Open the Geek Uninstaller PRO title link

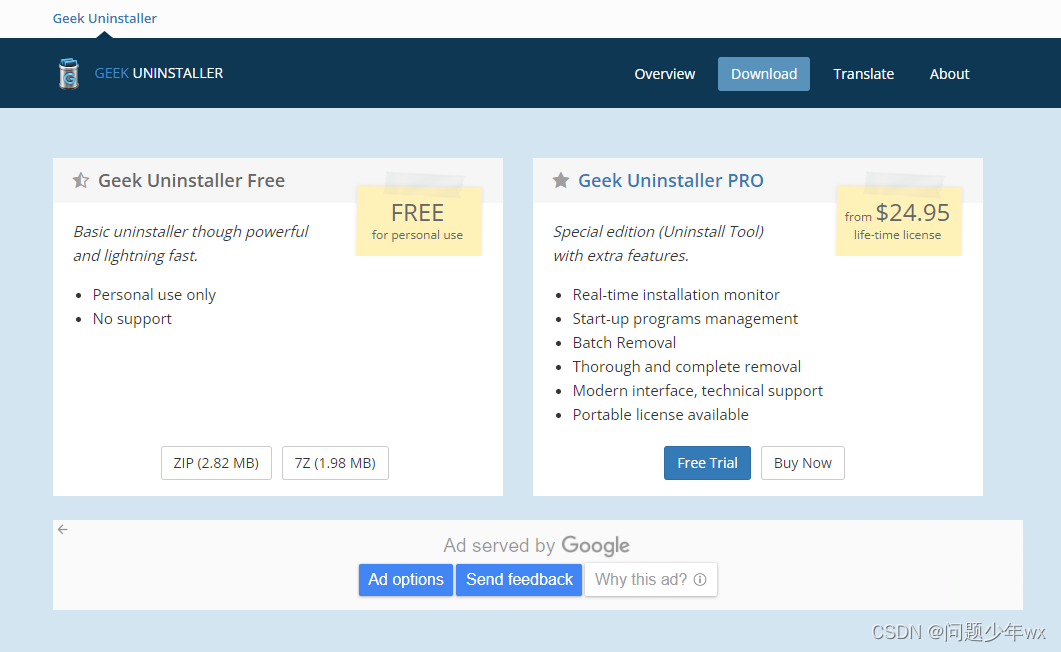tap(671, 181)
